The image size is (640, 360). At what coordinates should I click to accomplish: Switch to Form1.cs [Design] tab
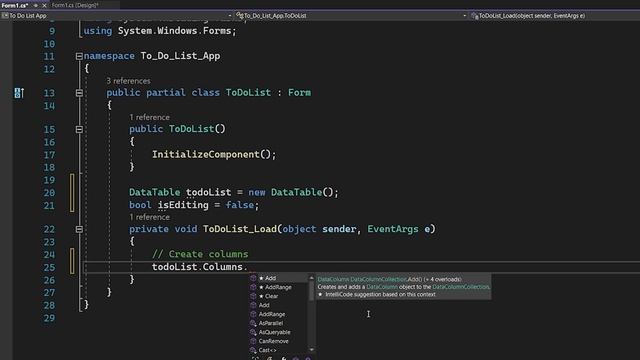(75, 5)
